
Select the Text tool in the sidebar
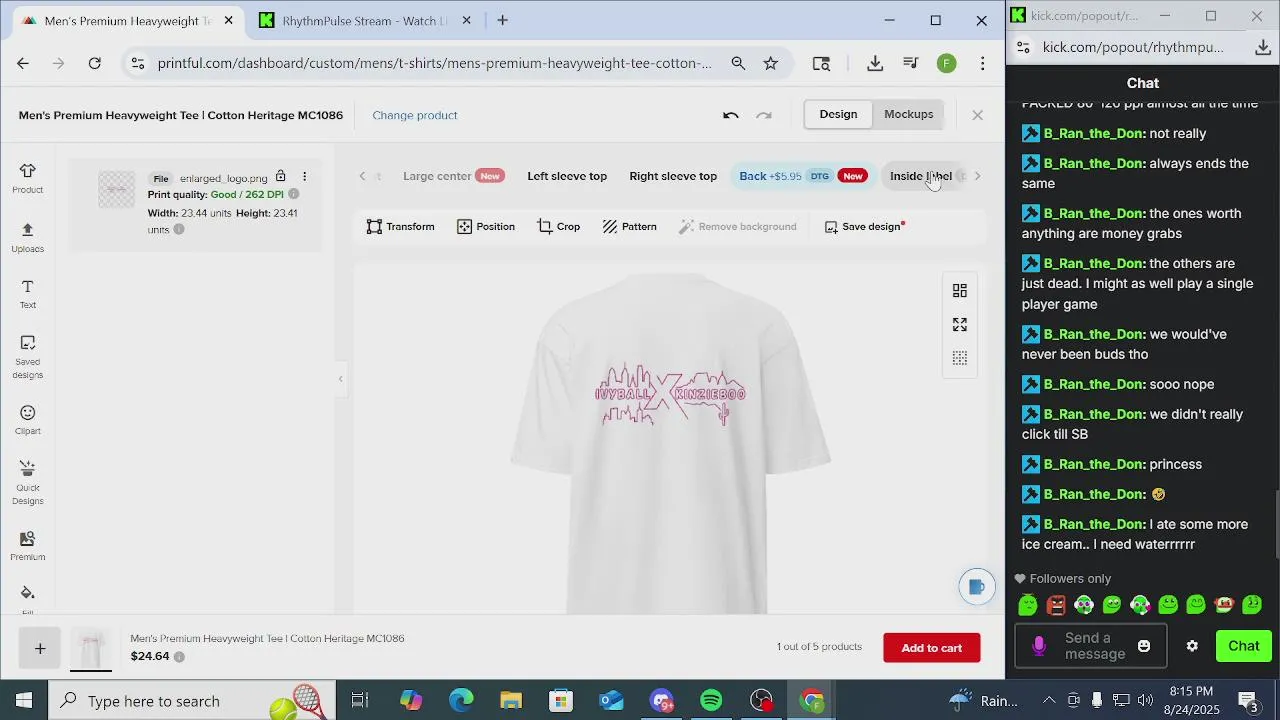click(27, 294)
